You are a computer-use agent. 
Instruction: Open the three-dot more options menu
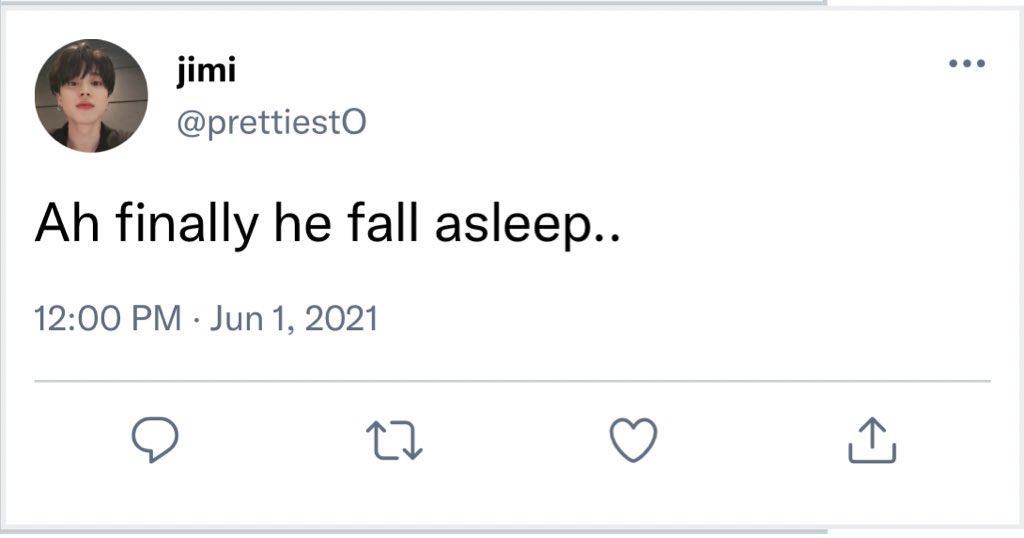tap(967, 64)
